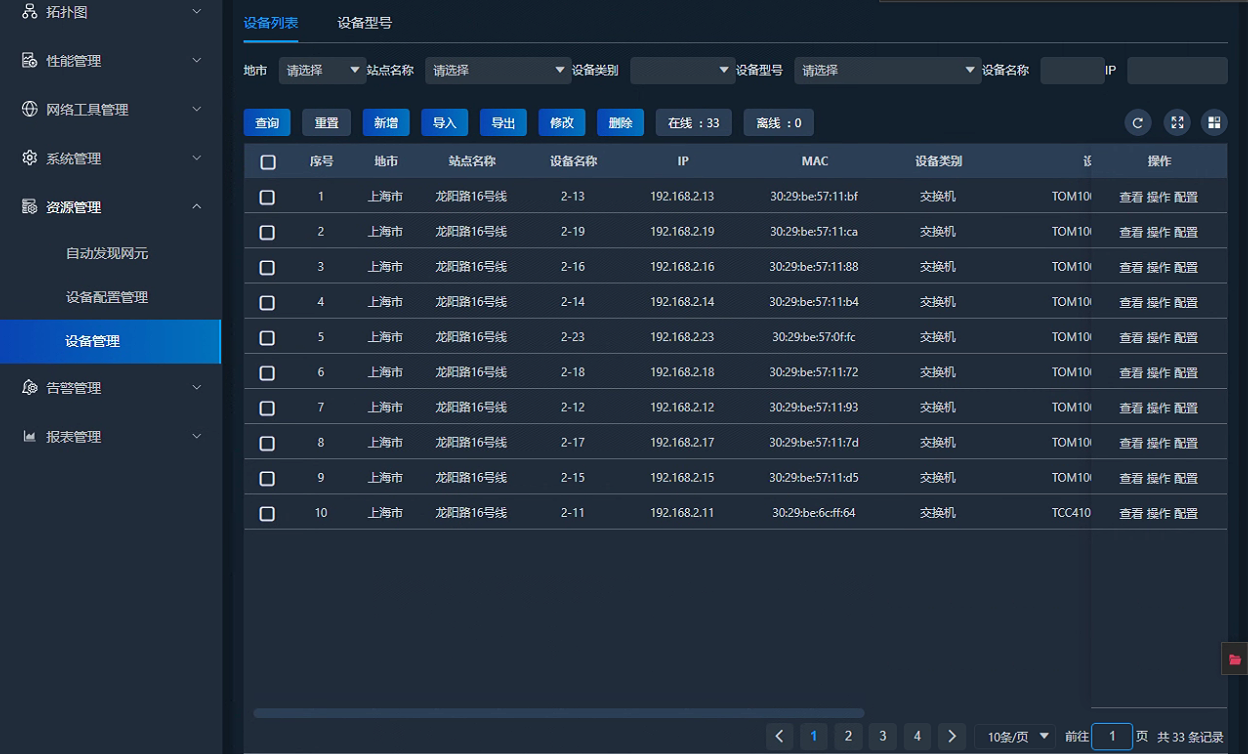Open the 站点名称 site name dropdown
Screen dimensions: 1248x754
click(498, 70)
